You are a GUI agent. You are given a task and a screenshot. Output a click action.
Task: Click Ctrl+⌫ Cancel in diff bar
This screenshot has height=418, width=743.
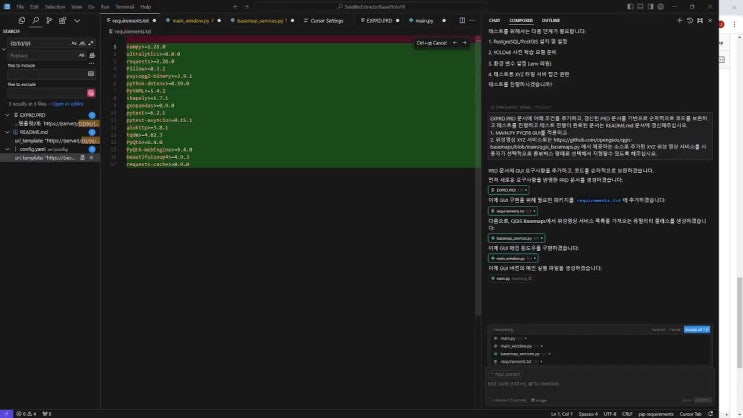tap(431, 43)
